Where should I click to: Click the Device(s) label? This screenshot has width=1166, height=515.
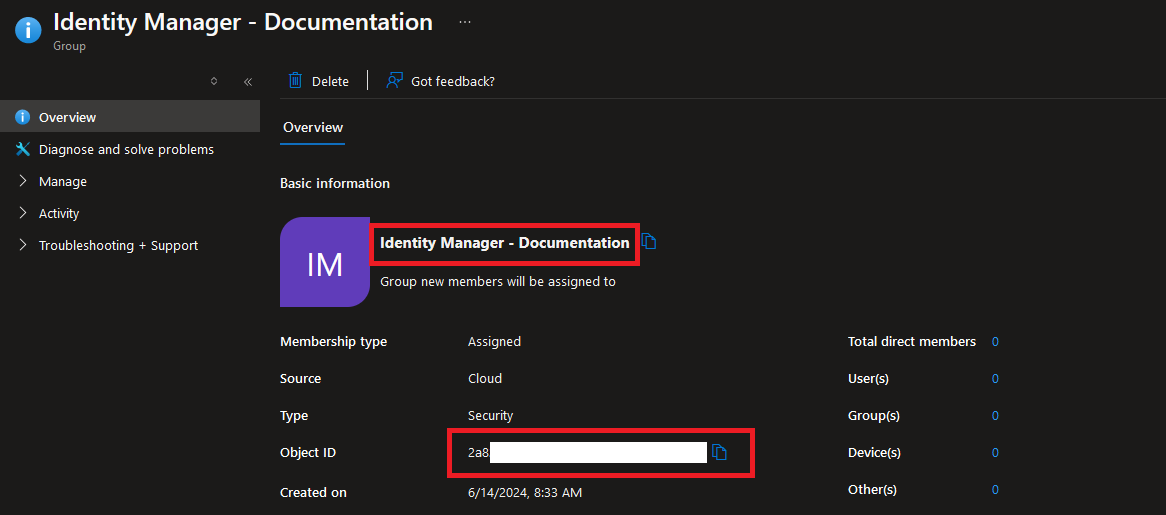874,453
